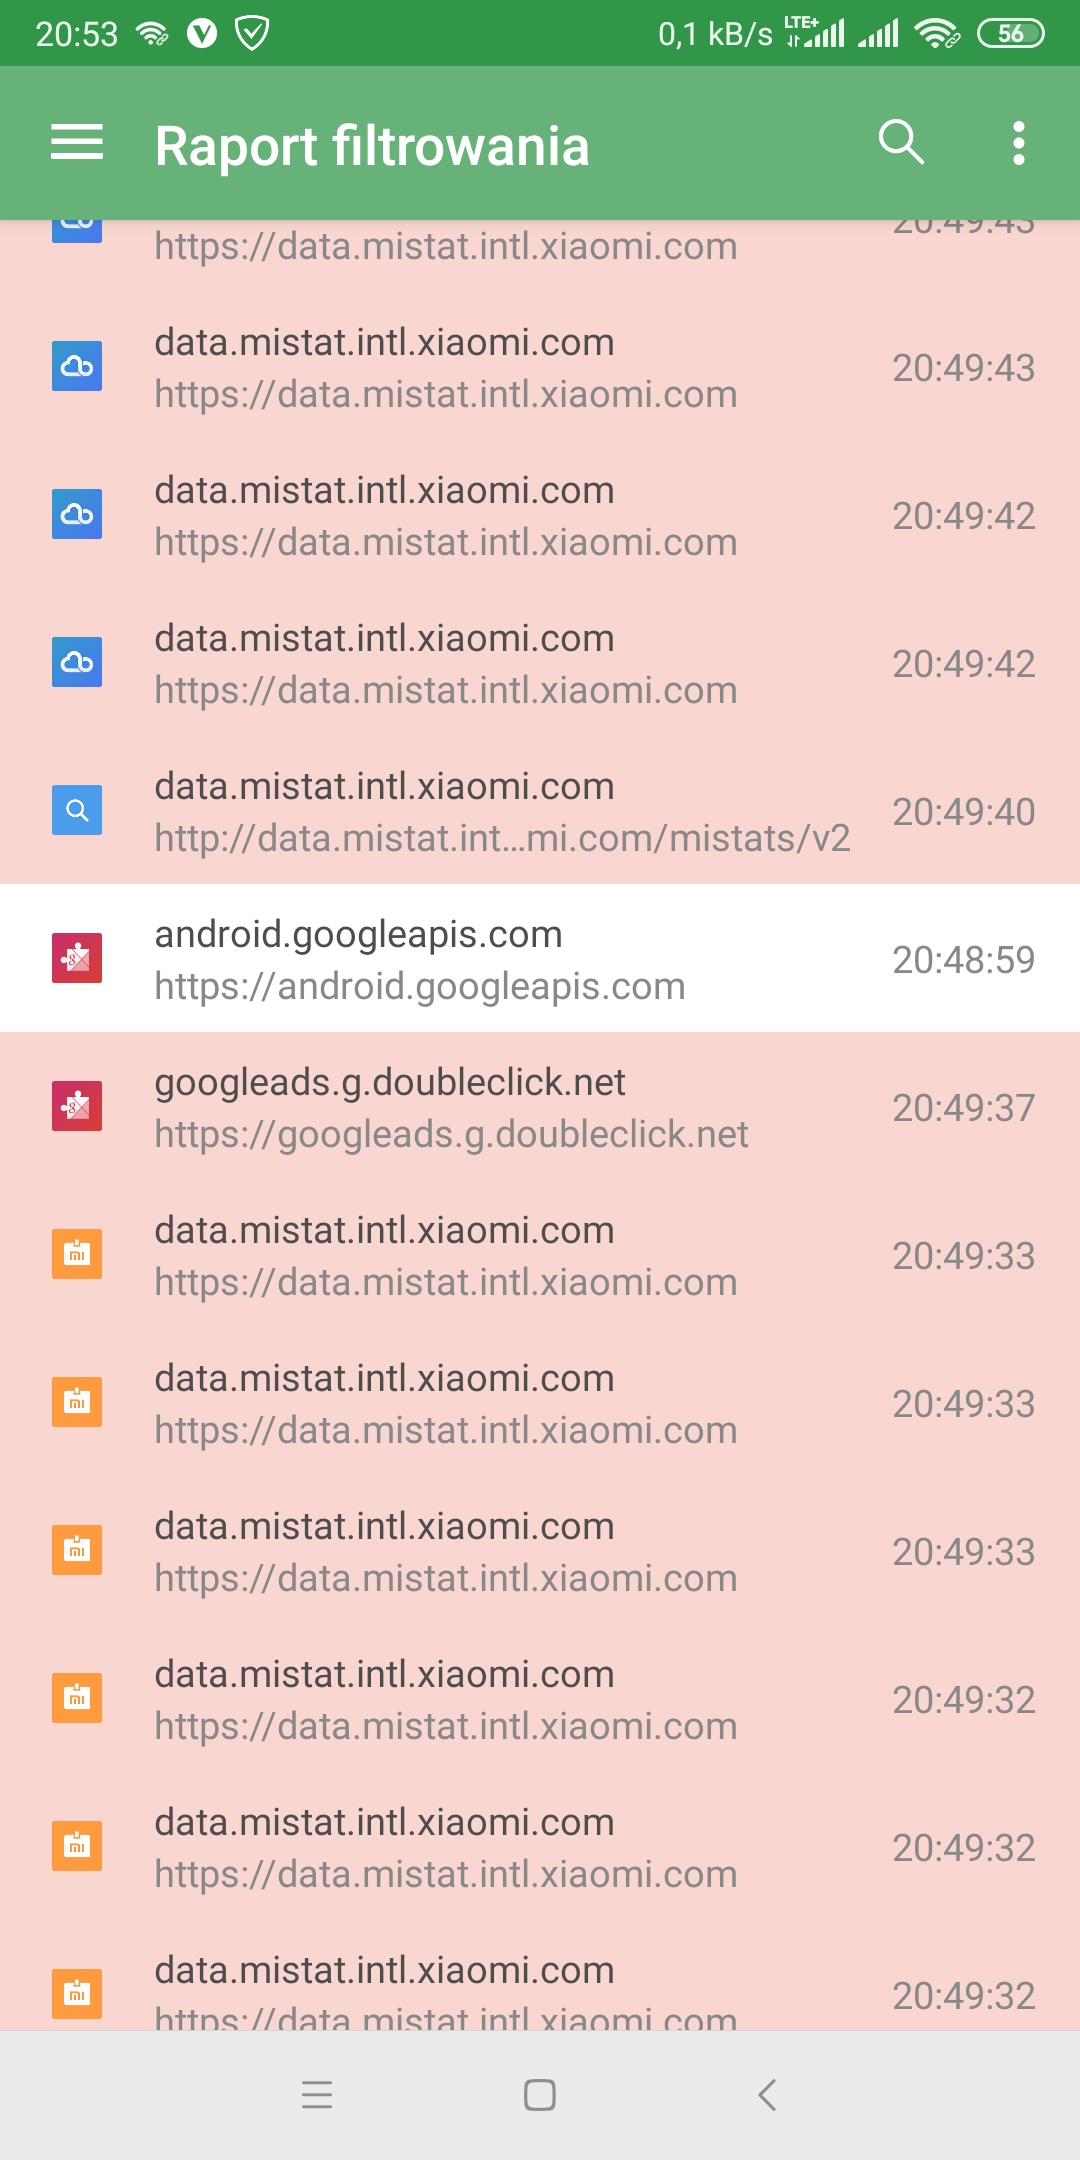
Task: Open the googleads.g.doubleclick.net blocked entry
Action: pos(450,1107)
